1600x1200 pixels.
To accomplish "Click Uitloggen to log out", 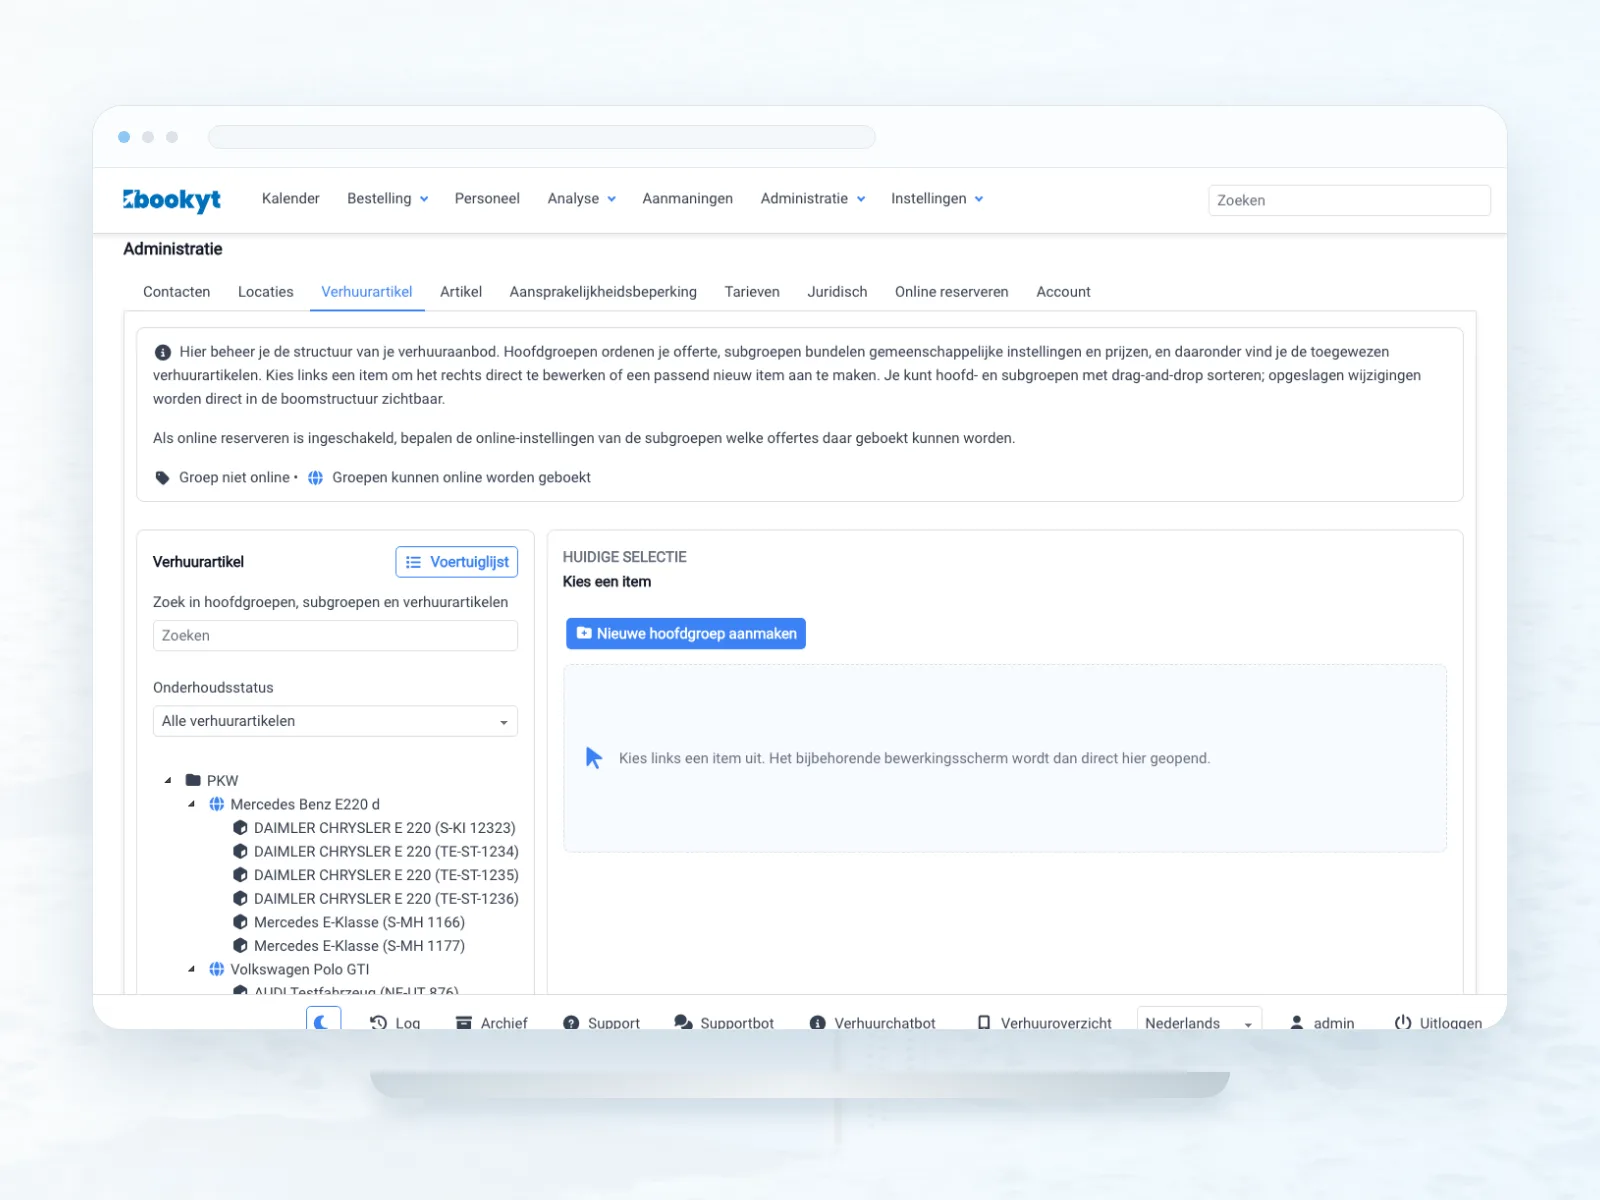I will [1438, 1023].
